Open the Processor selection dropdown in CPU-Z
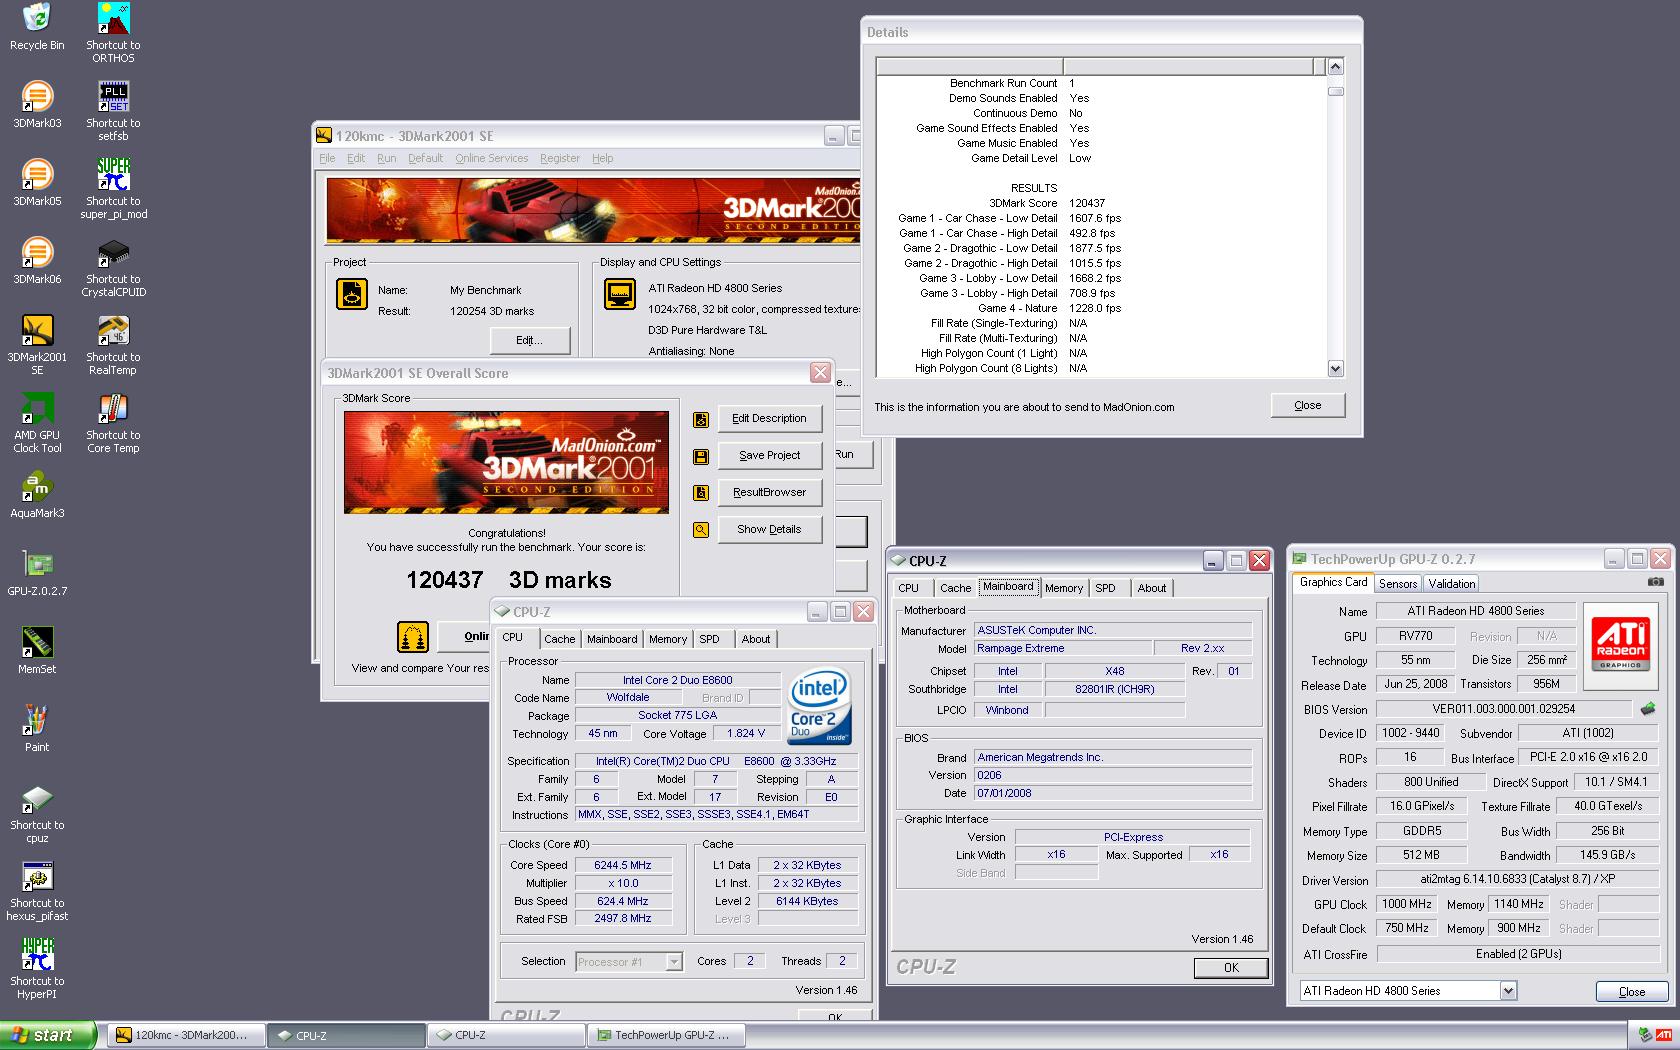The width and height of the screenshot is (1680, 1050). click(674, 962)
